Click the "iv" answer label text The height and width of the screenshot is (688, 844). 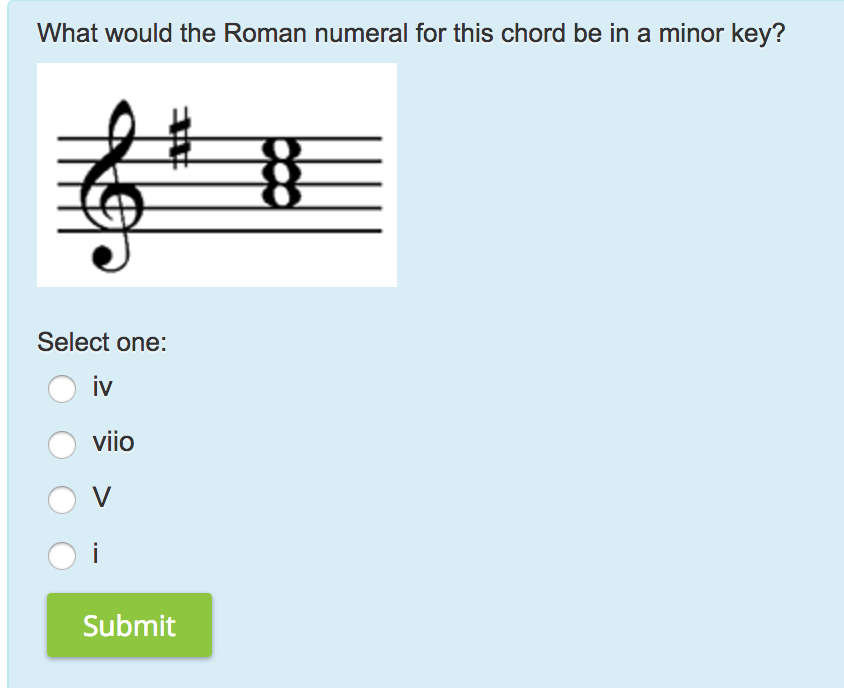pyautogui.click(x=102, y=387)
